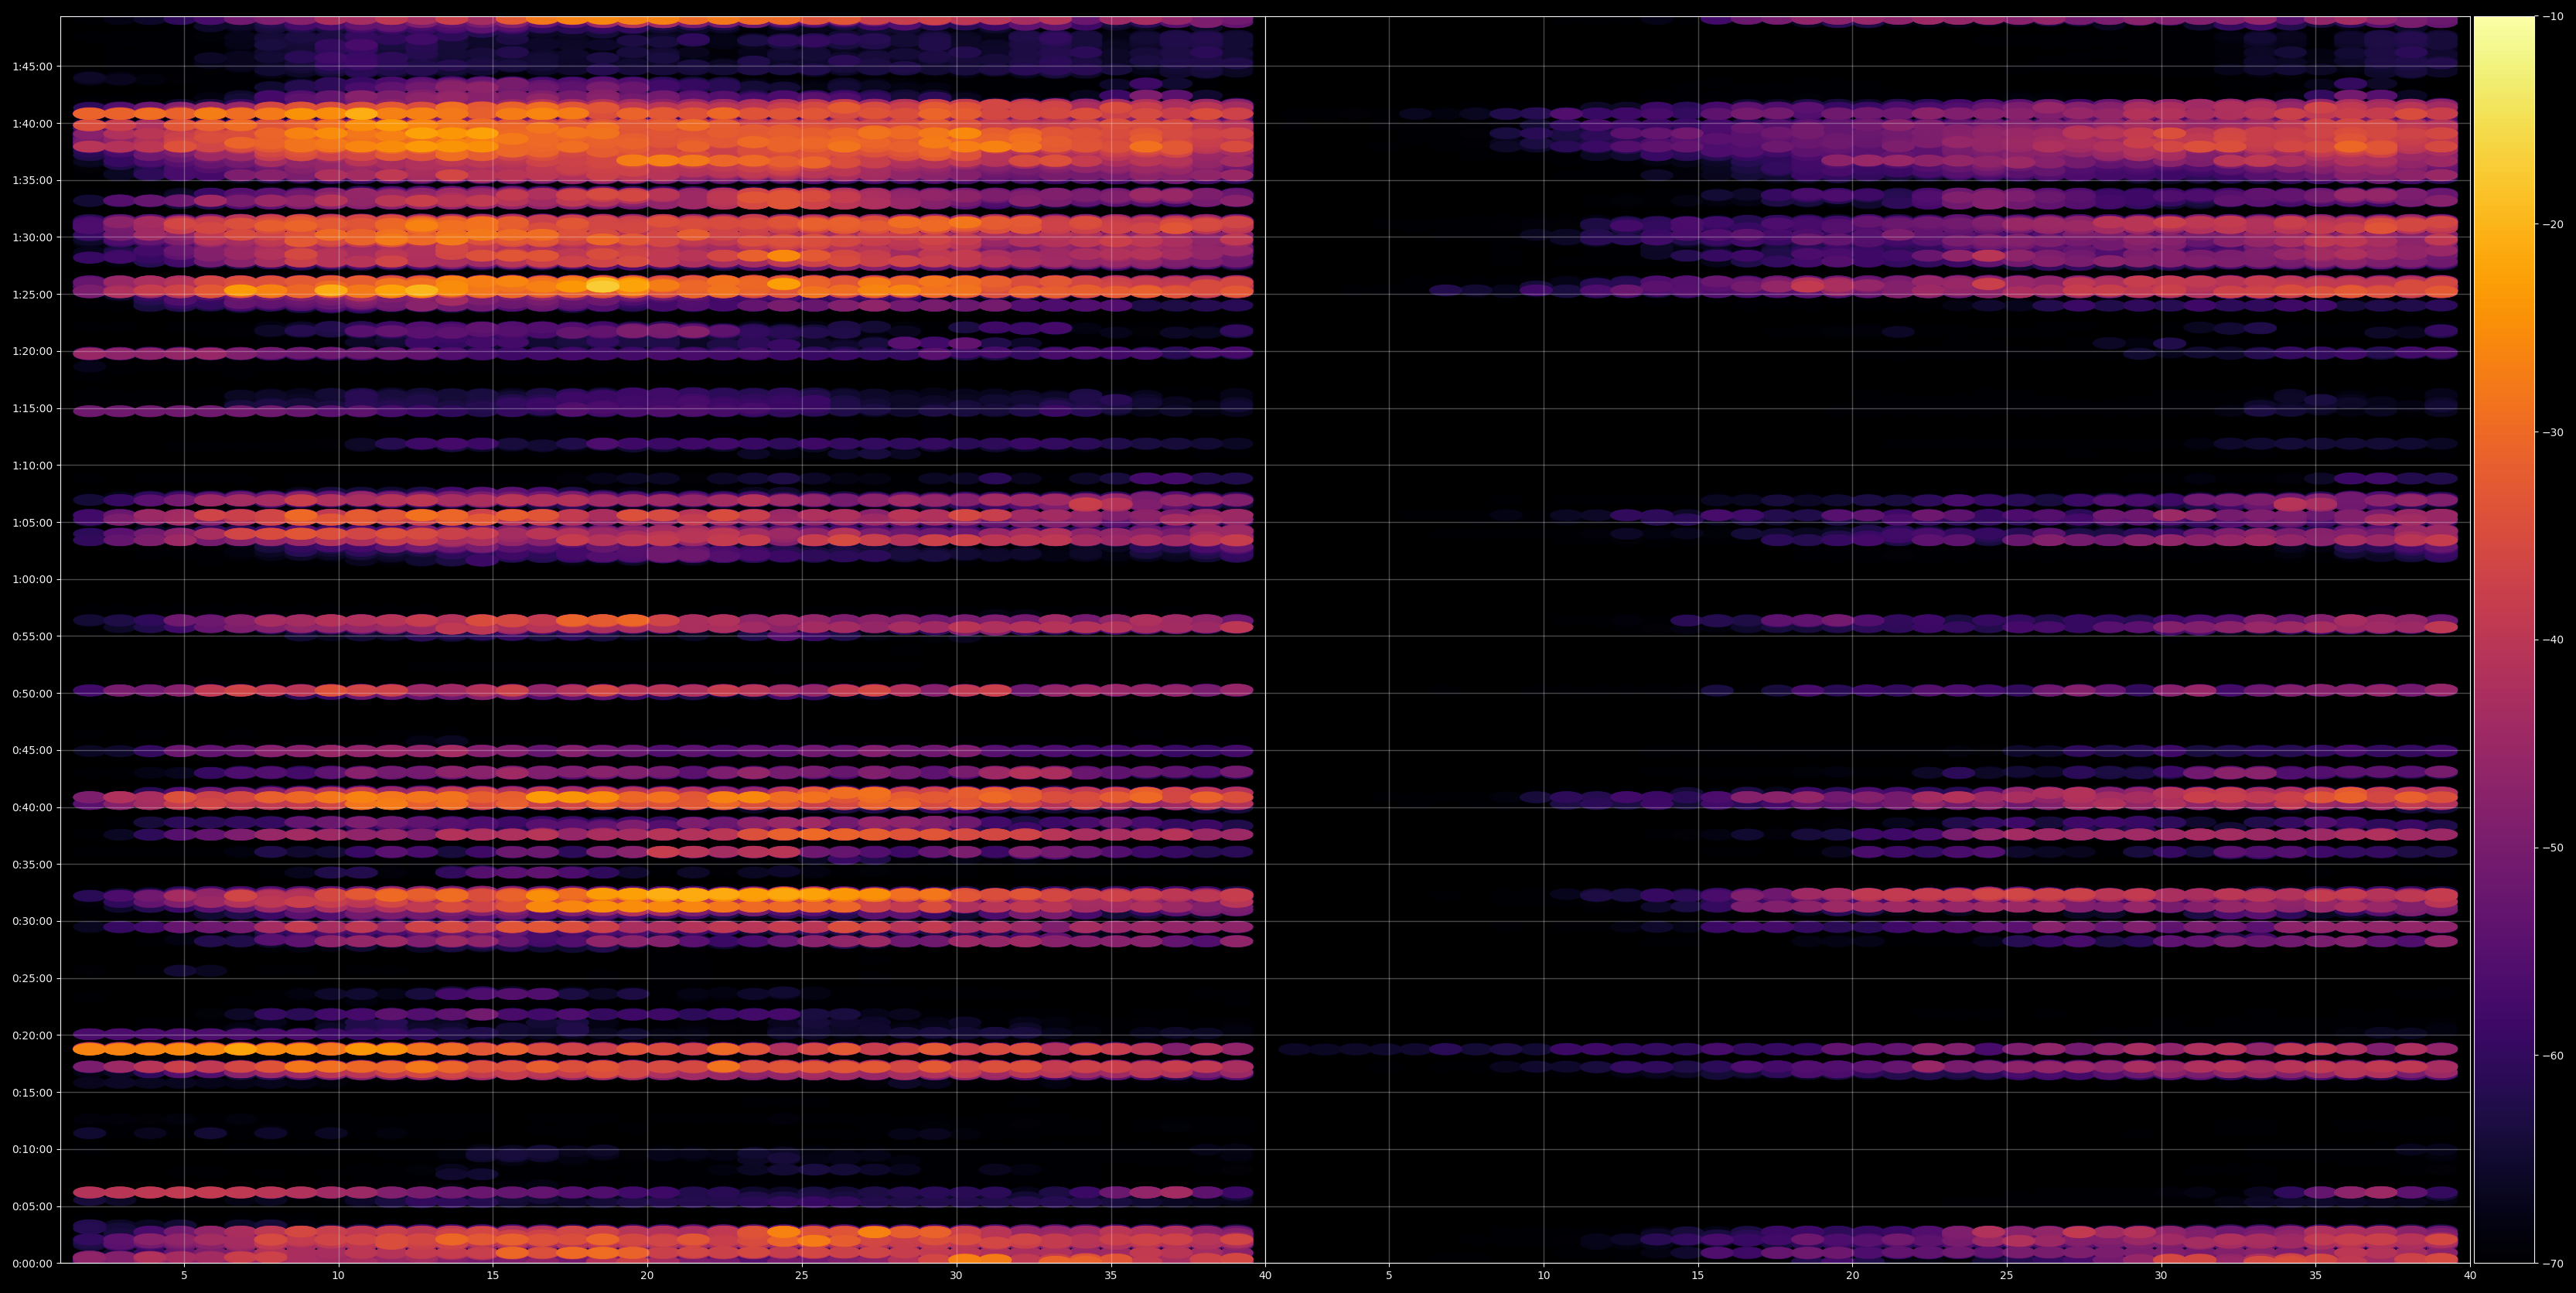
Task: Select the 0:10:00 y-axis label
Action: [32, 1150]
